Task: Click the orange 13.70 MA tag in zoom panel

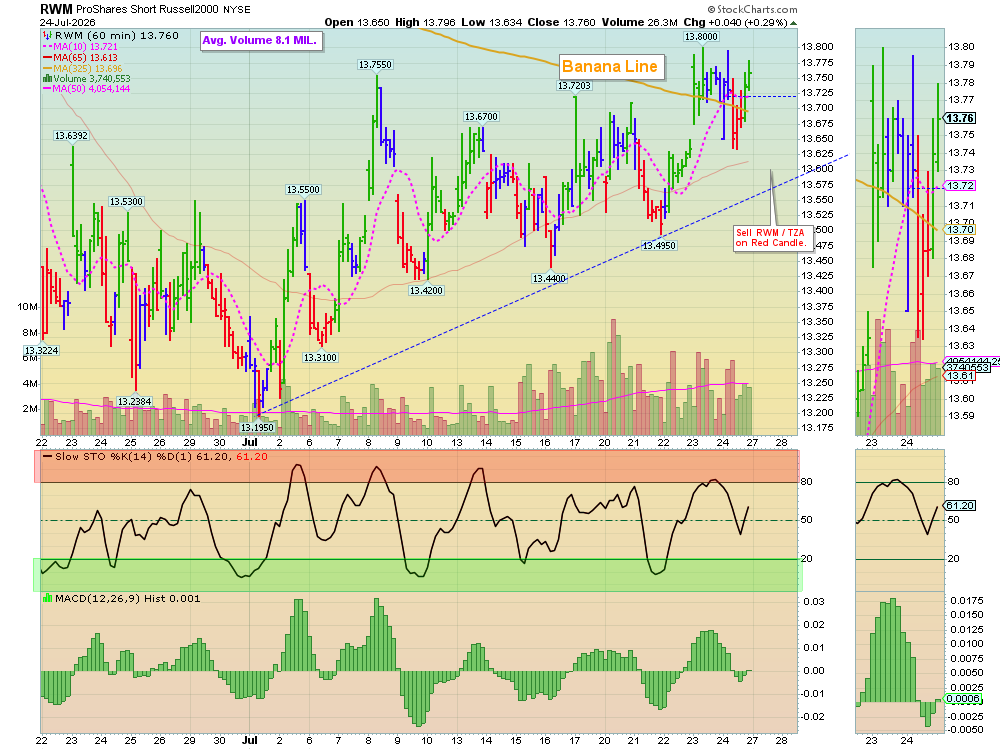Action: coord(959,230)
